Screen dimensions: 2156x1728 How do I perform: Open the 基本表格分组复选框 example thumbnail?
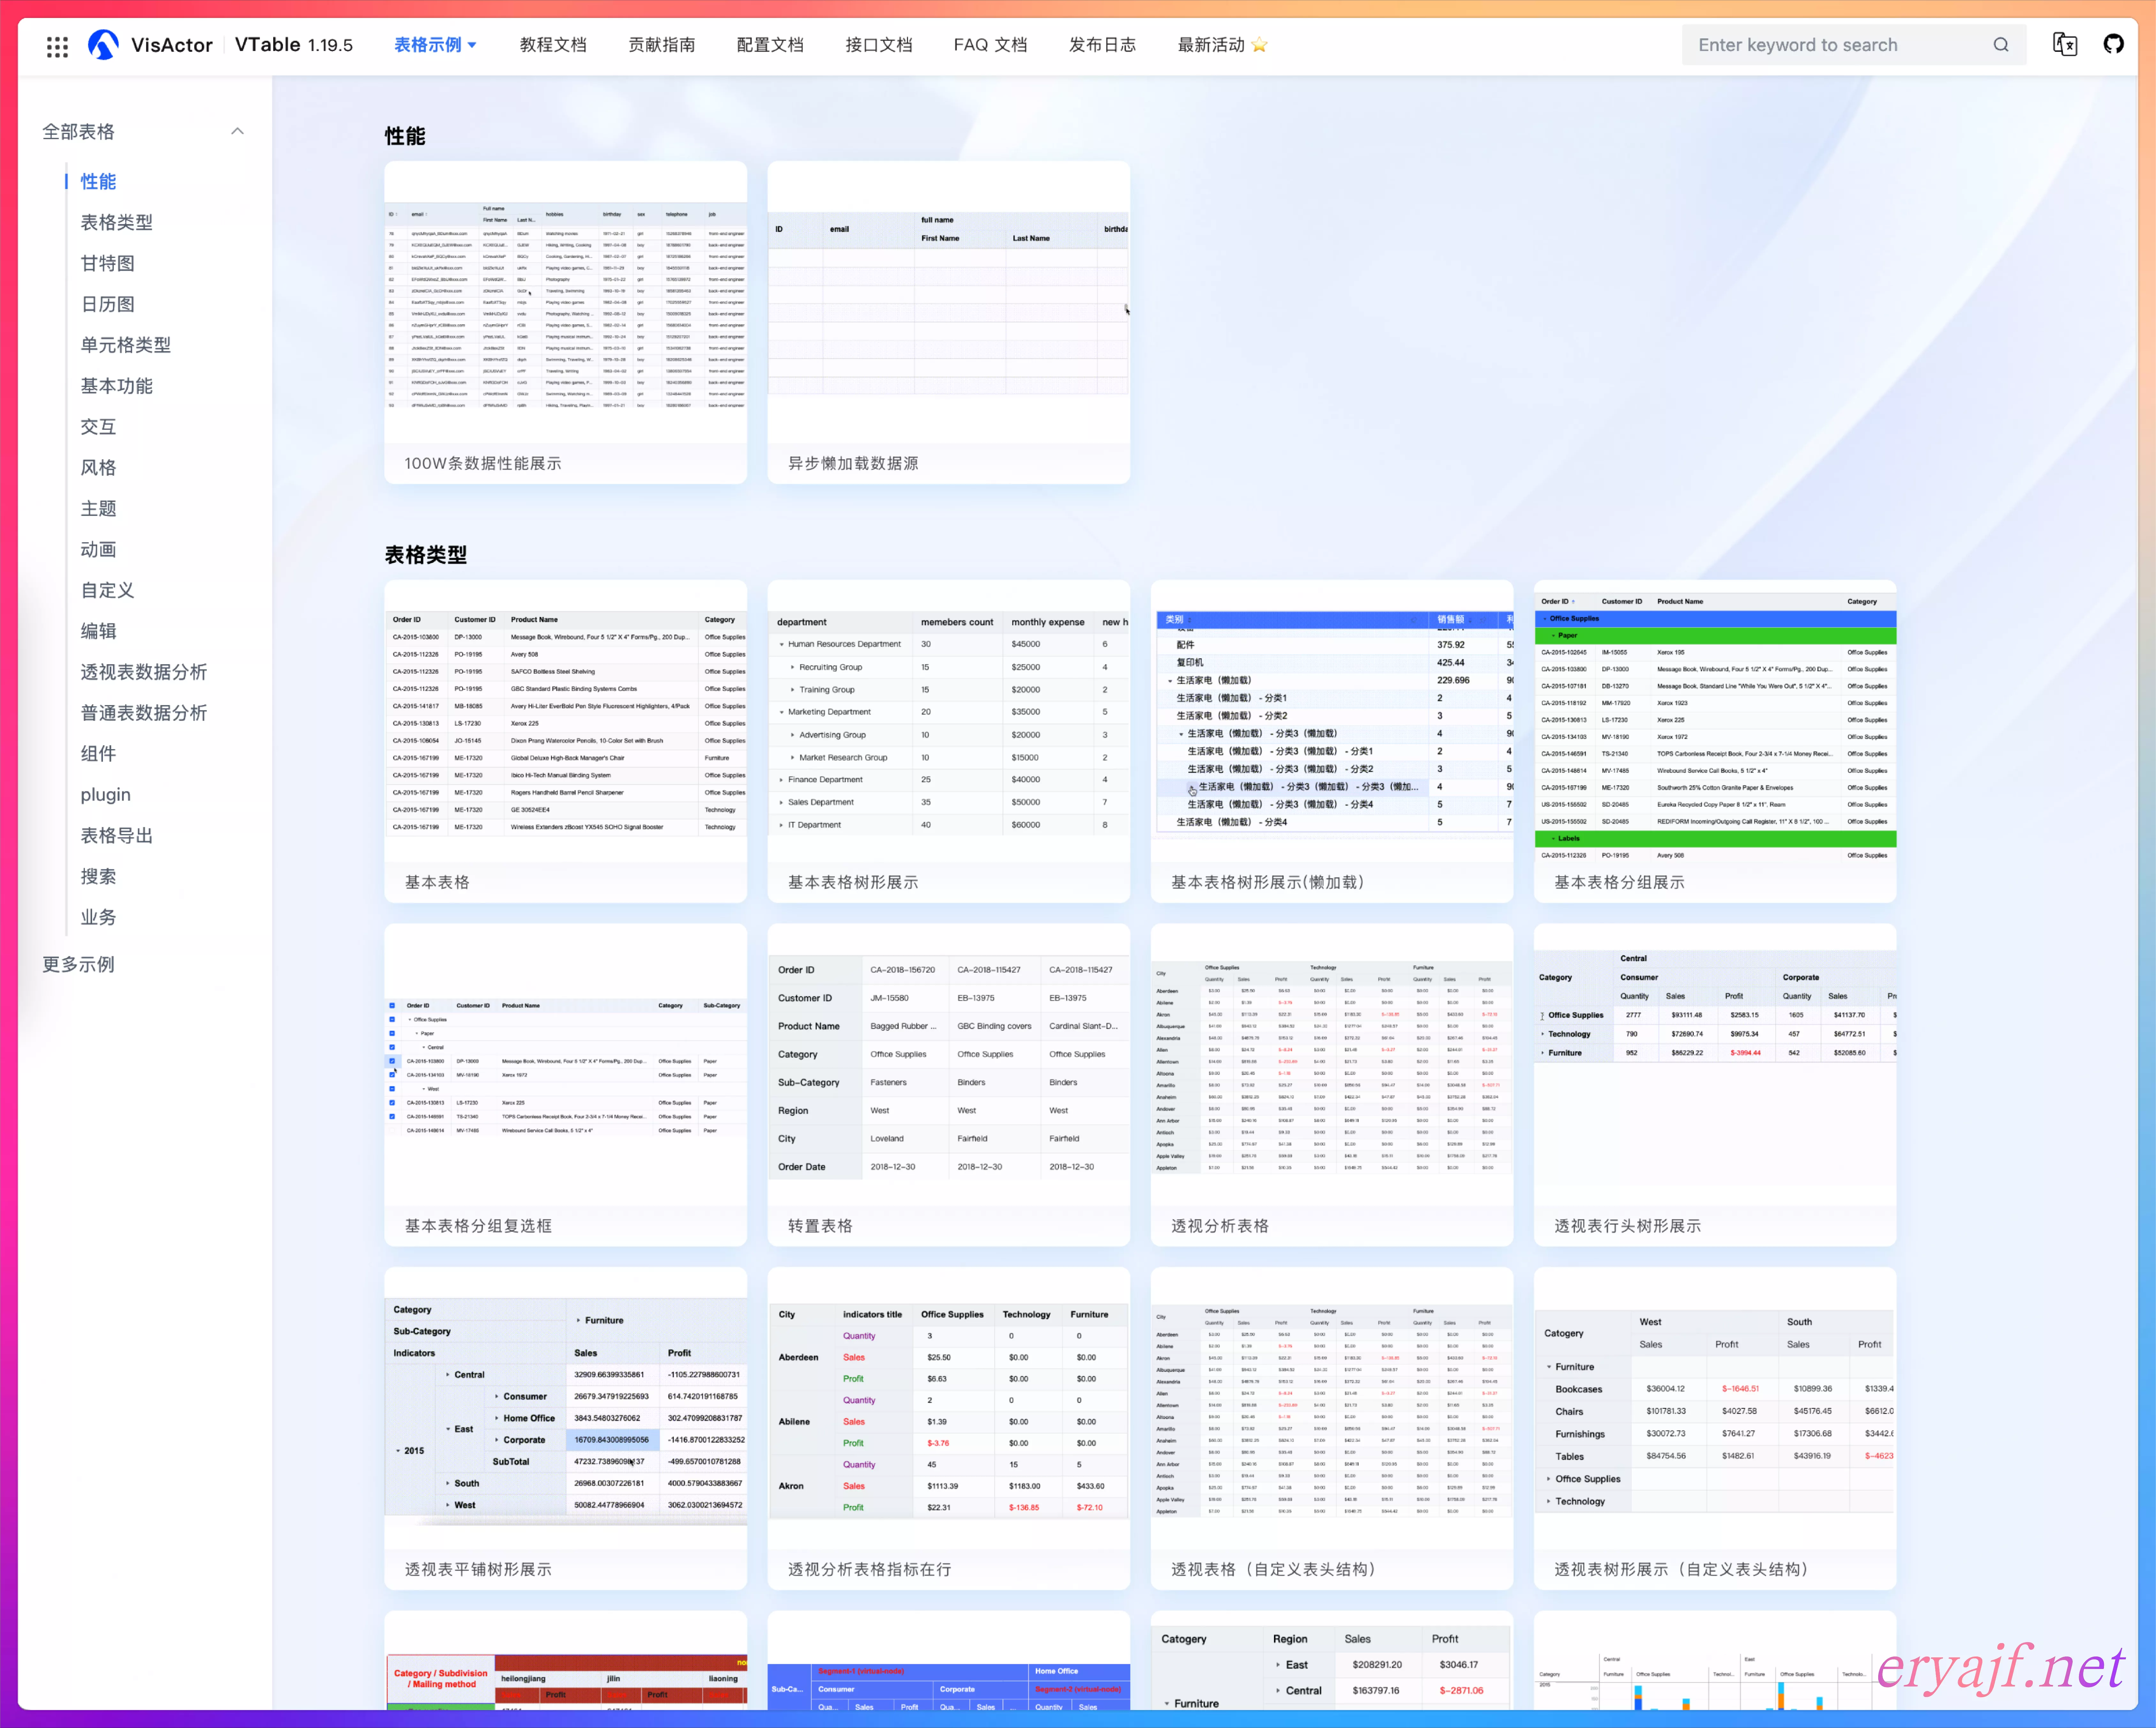565,1065
